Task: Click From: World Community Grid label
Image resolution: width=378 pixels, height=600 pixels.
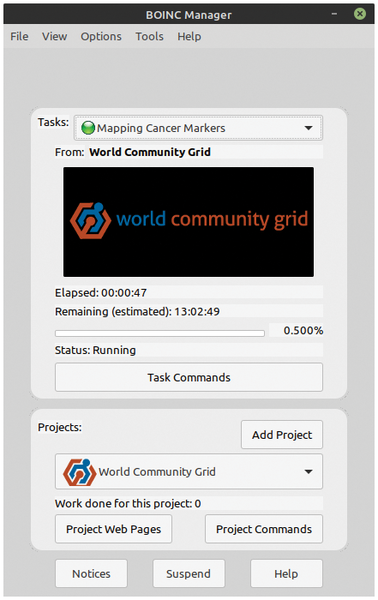Action: click(133, 152)
